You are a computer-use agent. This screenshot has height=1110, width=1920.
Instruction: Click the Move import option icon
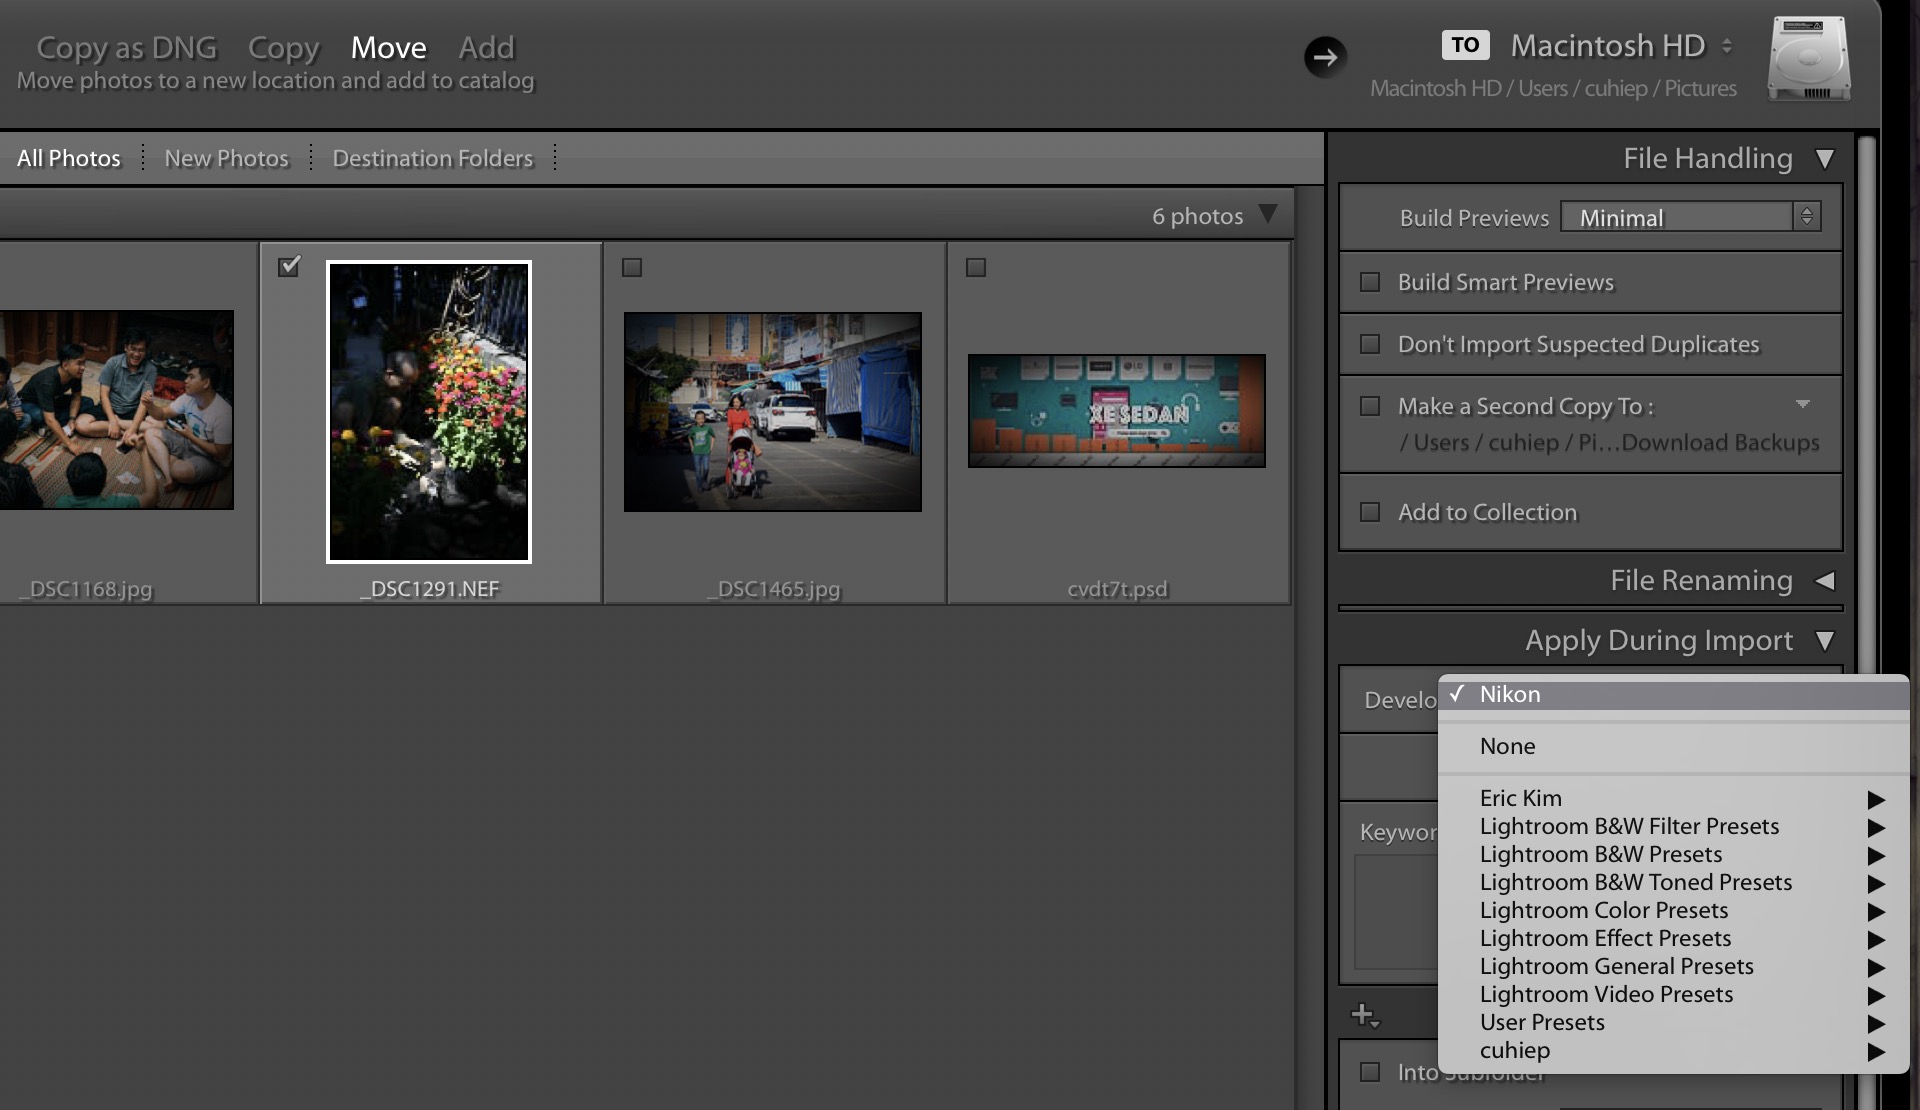click(387, 46)
